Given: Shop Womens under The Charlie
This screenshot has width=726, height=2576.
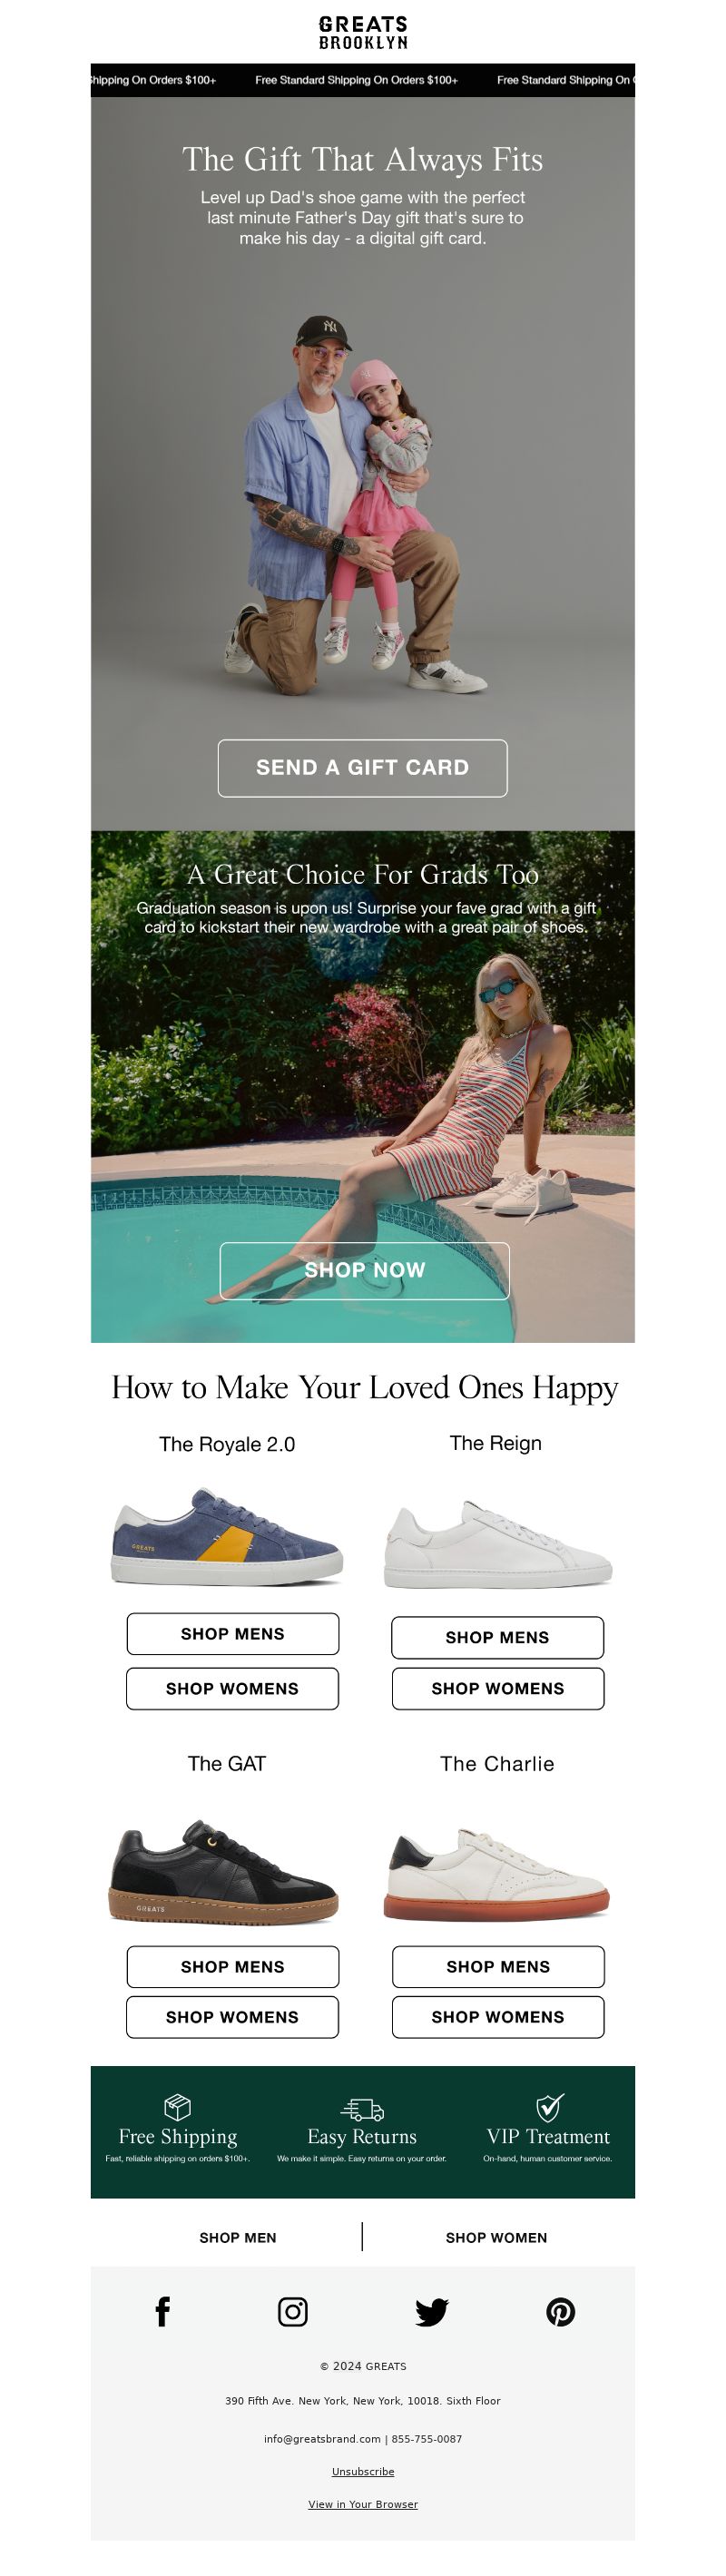Looking at the screenshot, I should point(498,2016).
